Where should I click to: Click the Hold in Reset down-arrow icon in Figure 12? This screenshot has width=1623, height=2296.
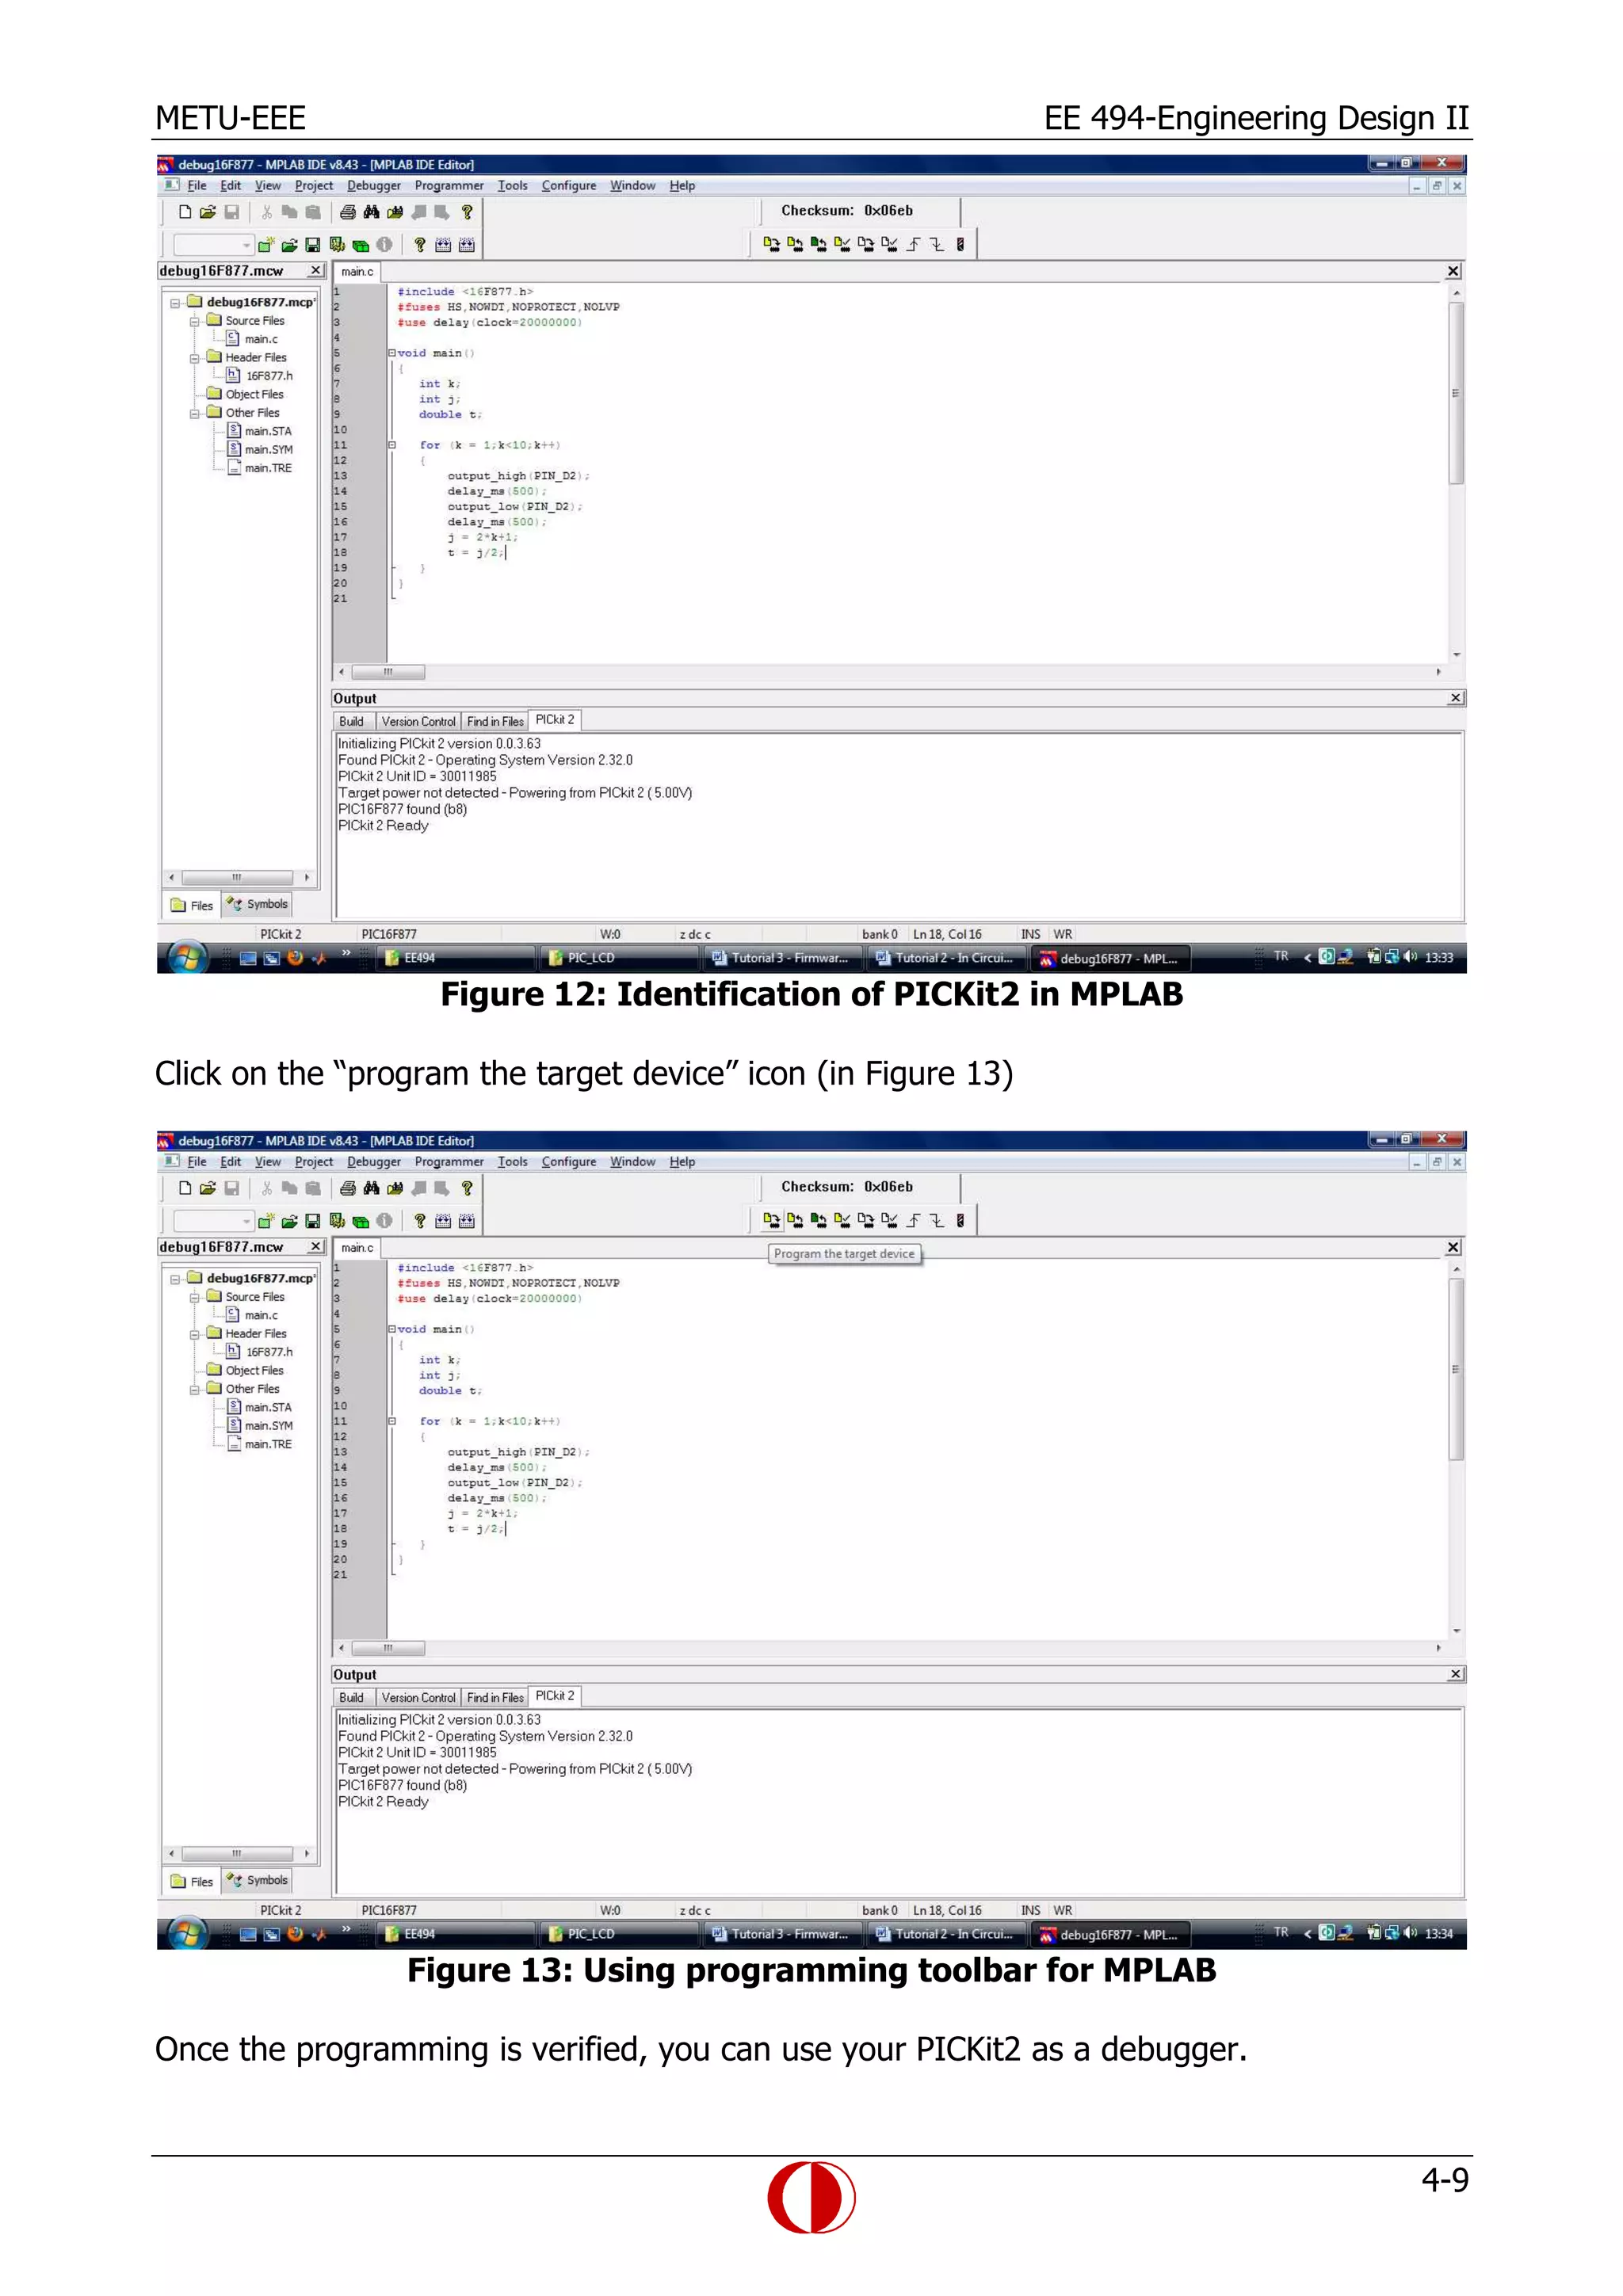tap(937, 244)
